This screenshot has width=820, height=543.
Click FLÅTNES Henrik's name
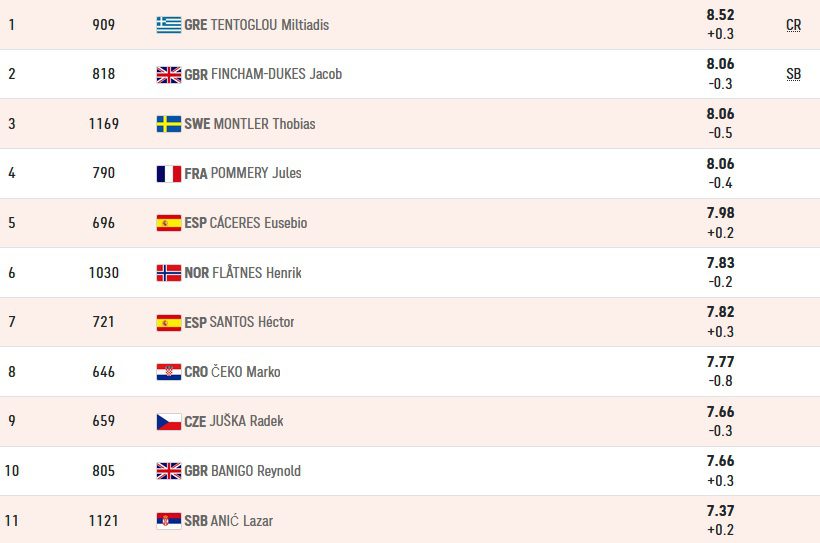[256, 273]
